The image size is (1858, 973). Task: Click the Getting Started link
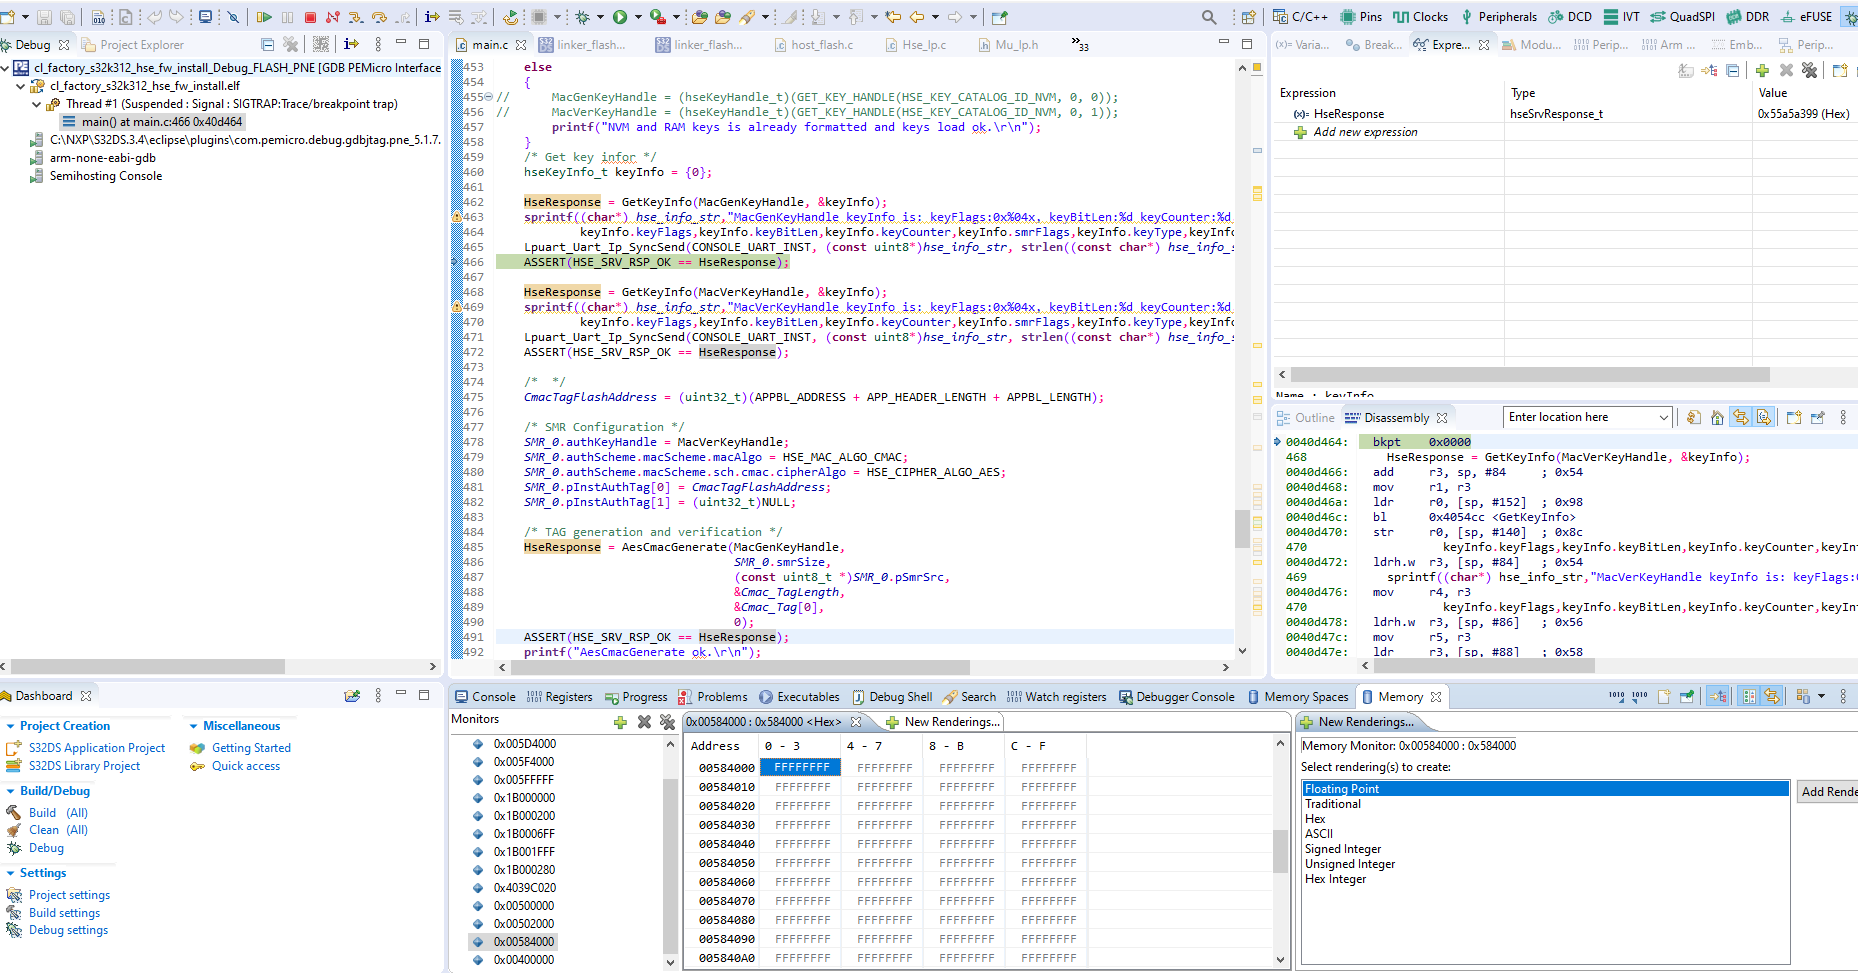(x=251, y=748)
